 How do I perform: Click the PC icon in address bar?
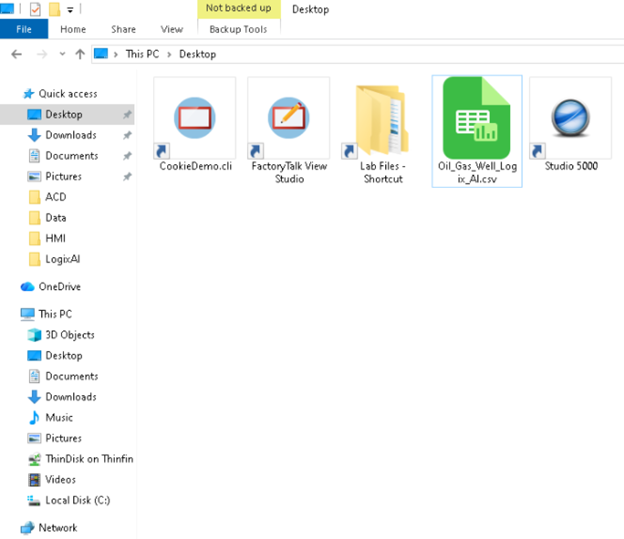(x=101, y=54)
